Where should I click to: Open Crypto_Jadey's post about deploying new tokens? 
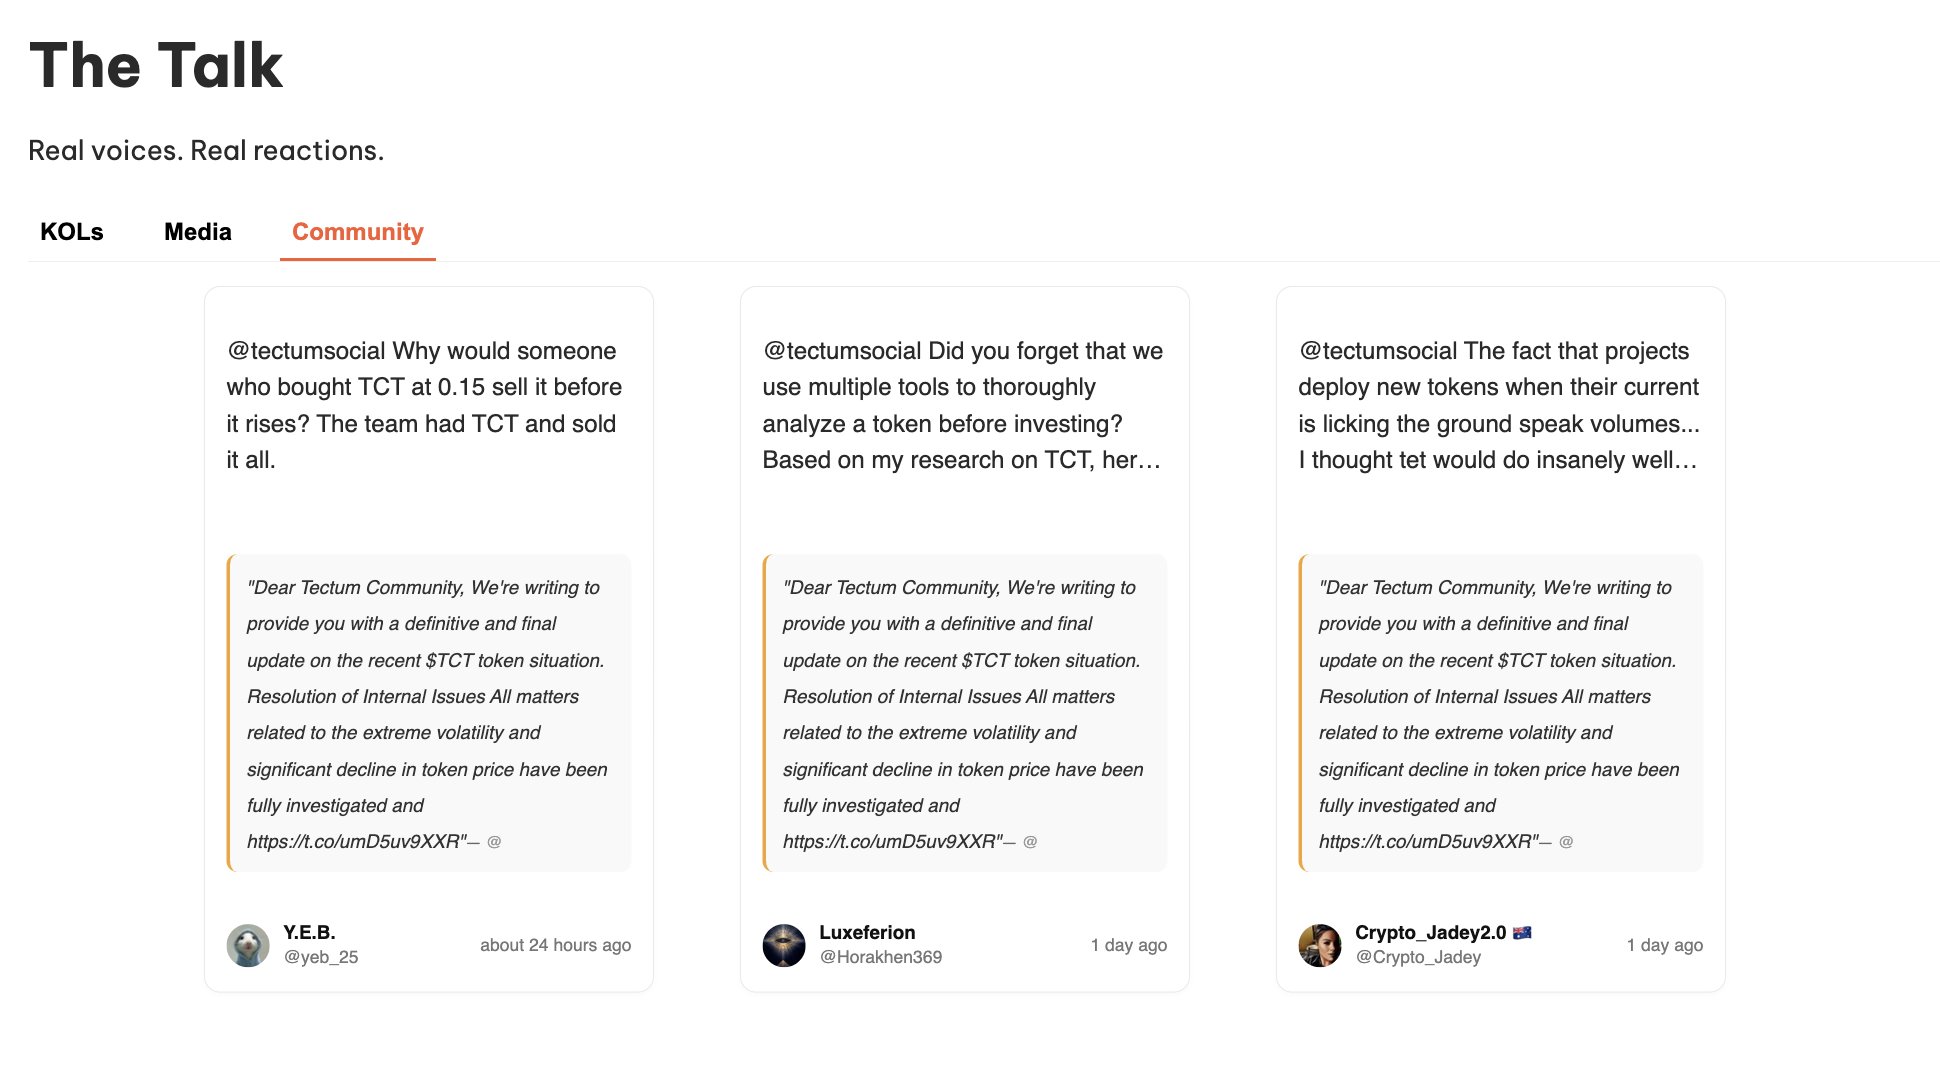pyautogui.click(x=1498, y=405)
